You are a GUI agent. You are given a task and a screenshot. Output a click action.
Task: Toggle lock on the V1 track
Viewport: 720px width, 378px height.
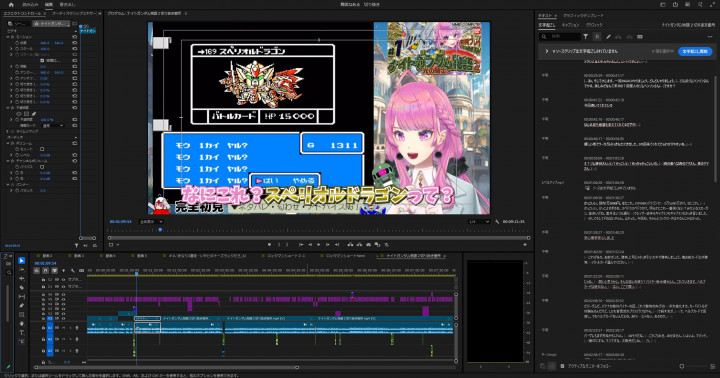[43, 318]
